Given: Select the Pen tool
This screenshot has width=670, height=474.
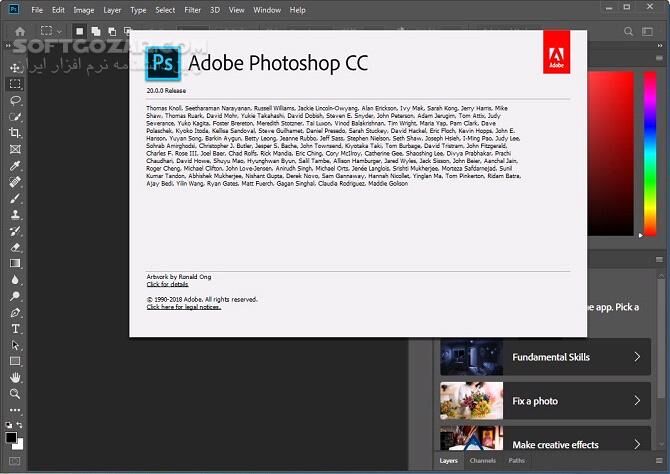Looking at the screenshot, I should point(15,312).
